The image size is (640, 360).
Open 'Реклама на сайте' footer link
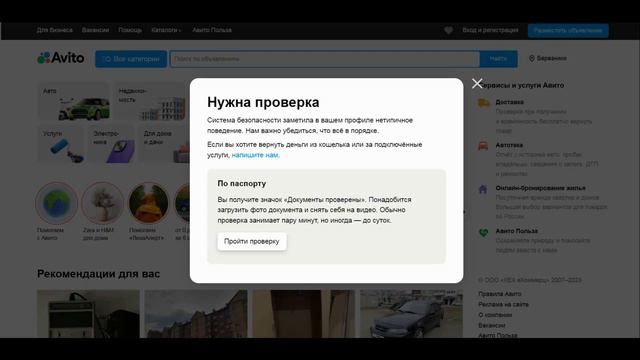click(x=503, y=304)
